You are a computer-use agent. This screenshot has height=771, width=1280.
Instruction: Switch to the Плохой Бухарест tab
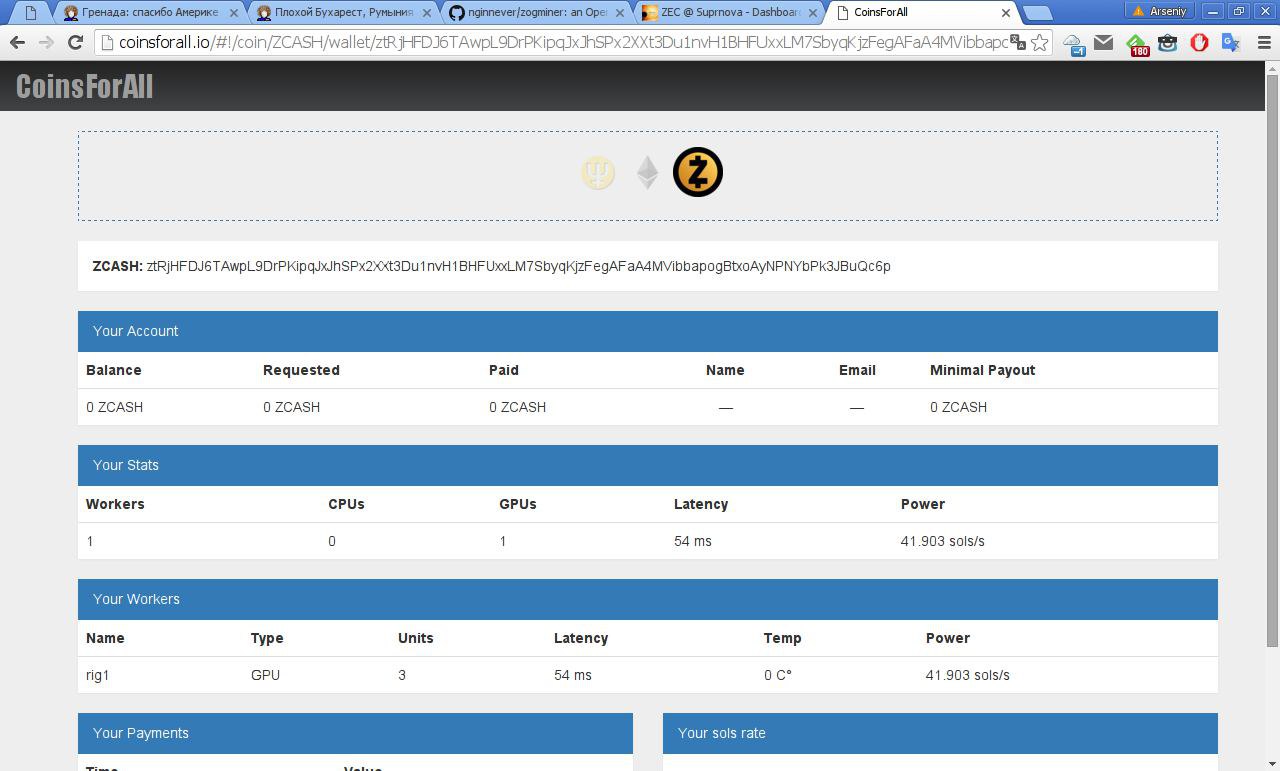pyautogui.click(x=343, y=13)
